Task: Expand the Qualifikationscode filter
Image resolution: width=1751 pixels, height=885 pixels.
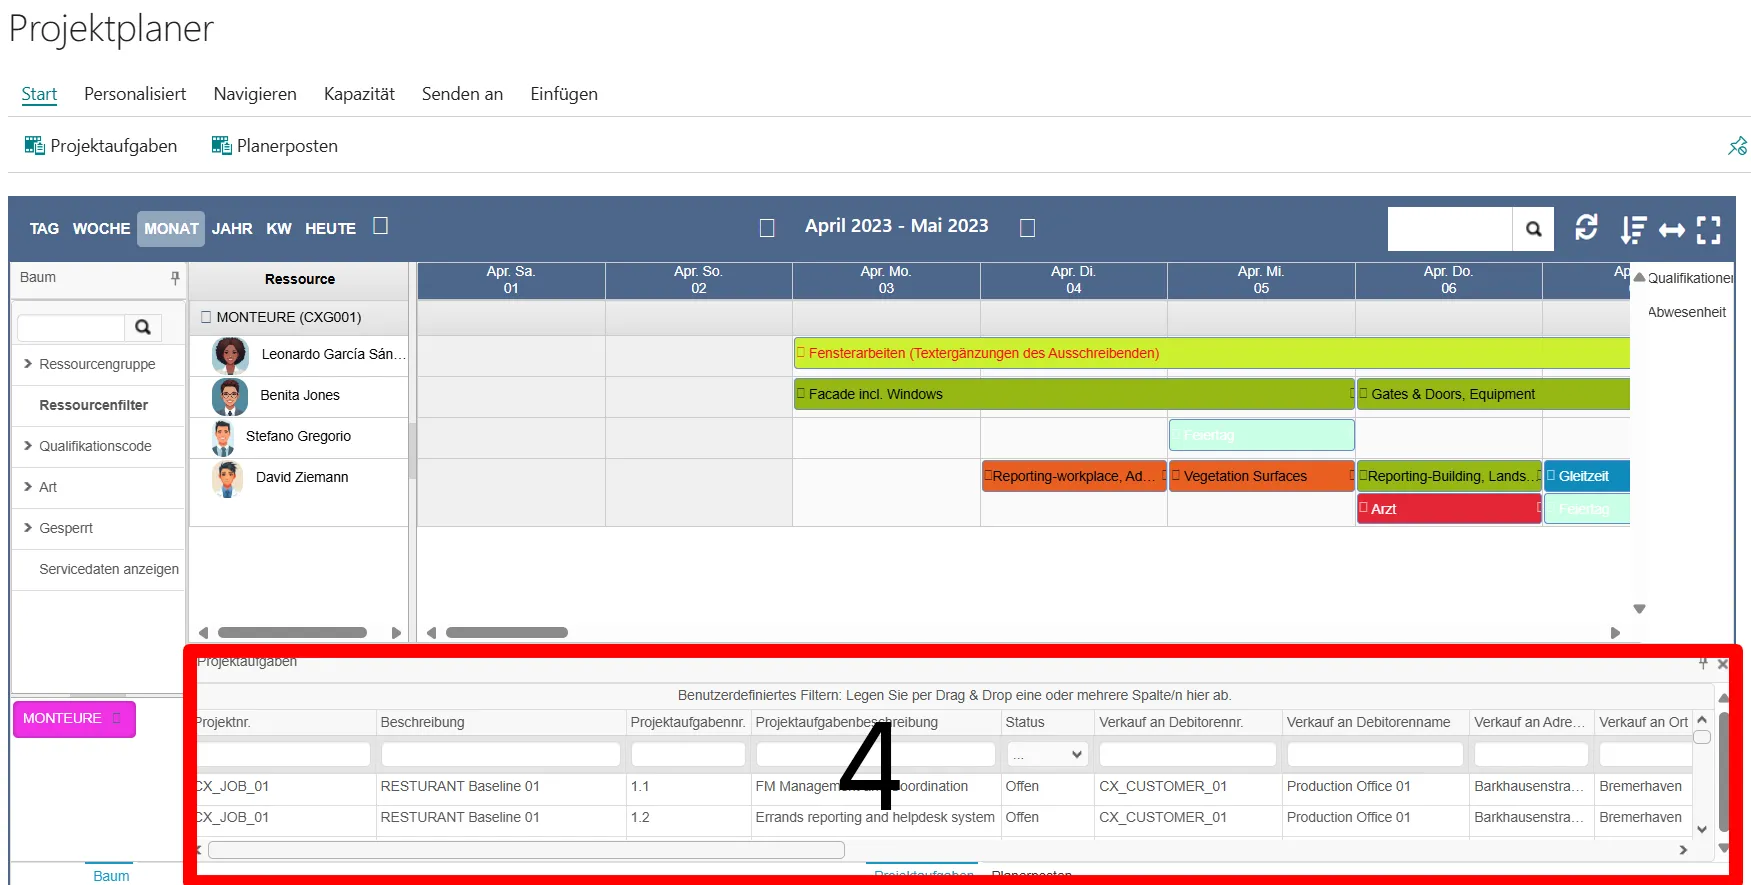Action: pyautogui.click(x=28, y=446)
